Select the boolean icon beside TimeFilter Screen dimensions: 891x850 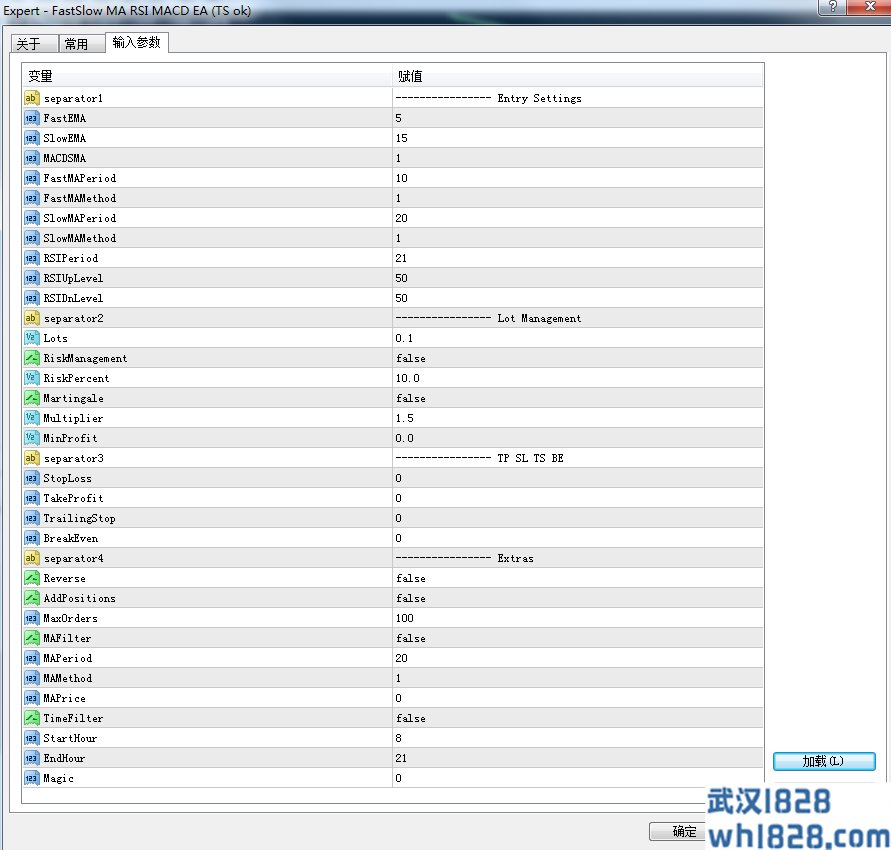(x=31, y=718)
